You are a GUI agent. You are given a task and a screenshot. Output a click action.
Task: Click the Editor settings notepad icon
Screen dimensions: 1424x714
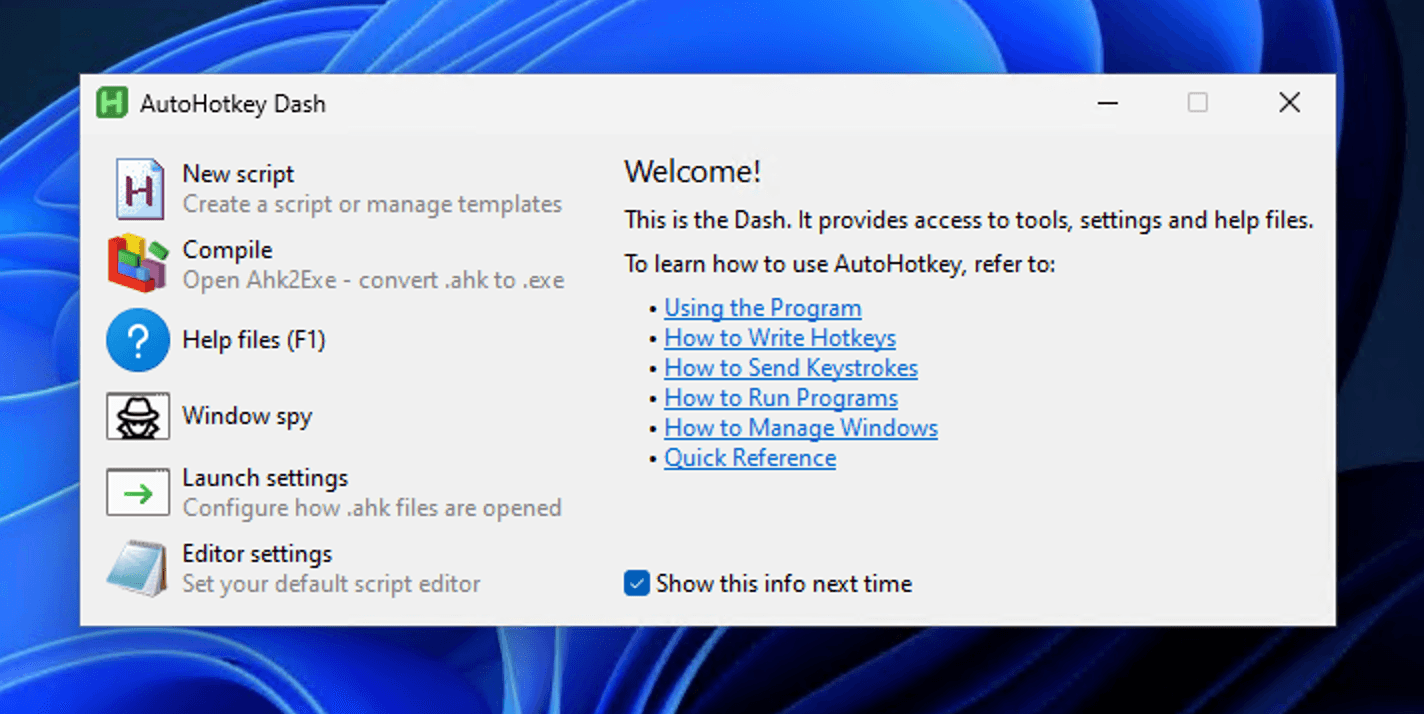(x=138, y=568)
